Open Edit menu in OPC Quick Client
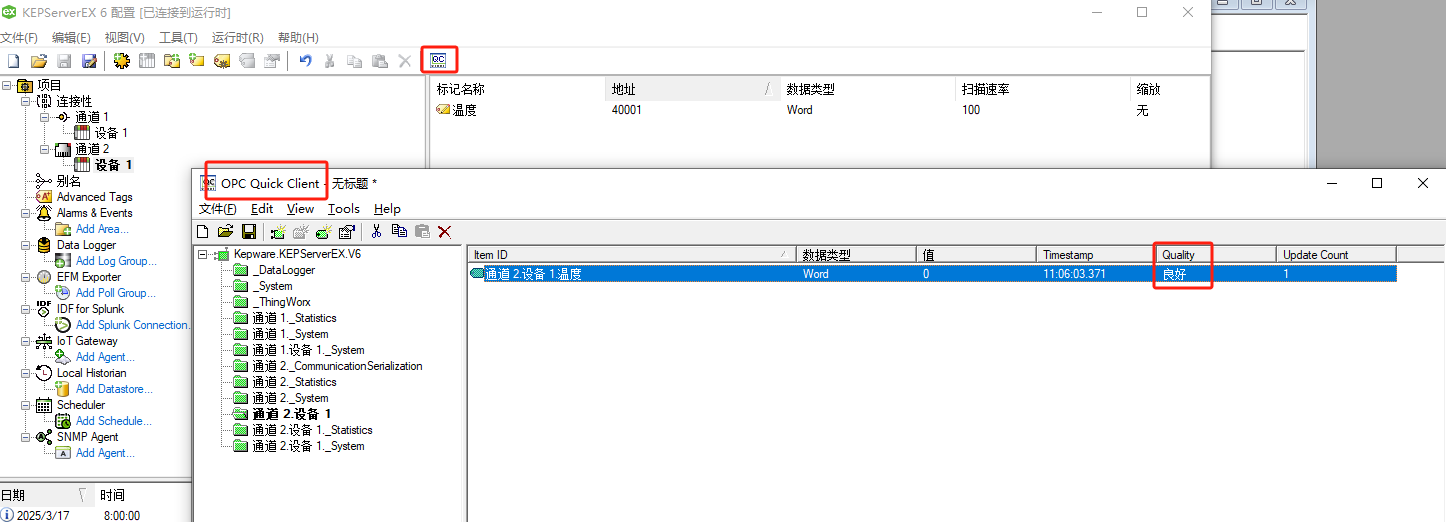The image size is (1446, 522). pyautogui.click(x=262, y=209)
